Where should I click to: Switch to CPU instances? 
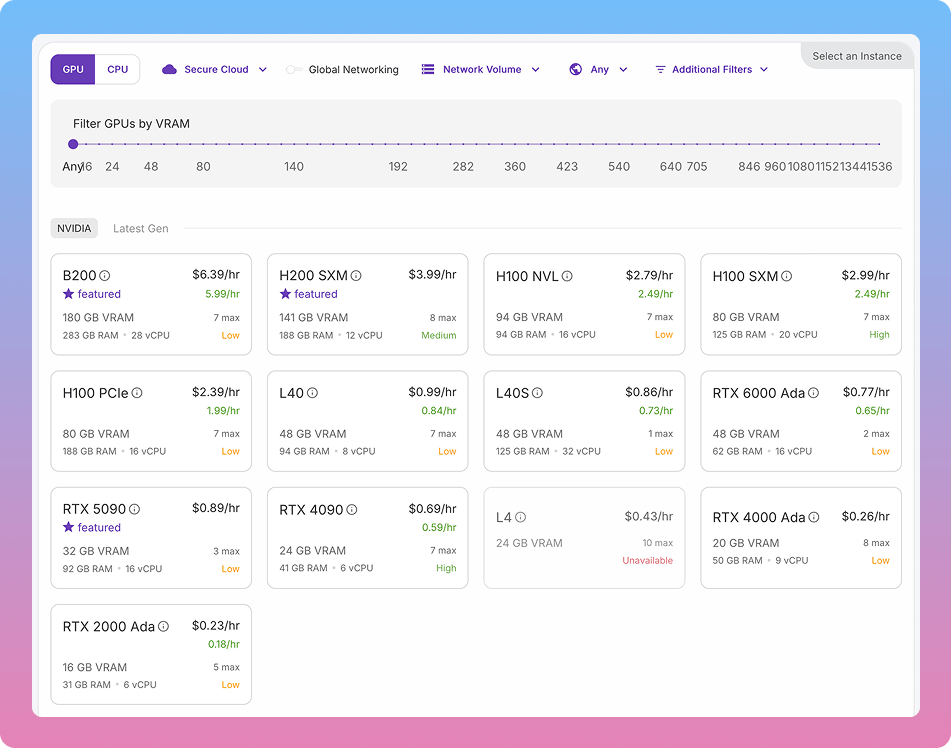coord(118,69)
